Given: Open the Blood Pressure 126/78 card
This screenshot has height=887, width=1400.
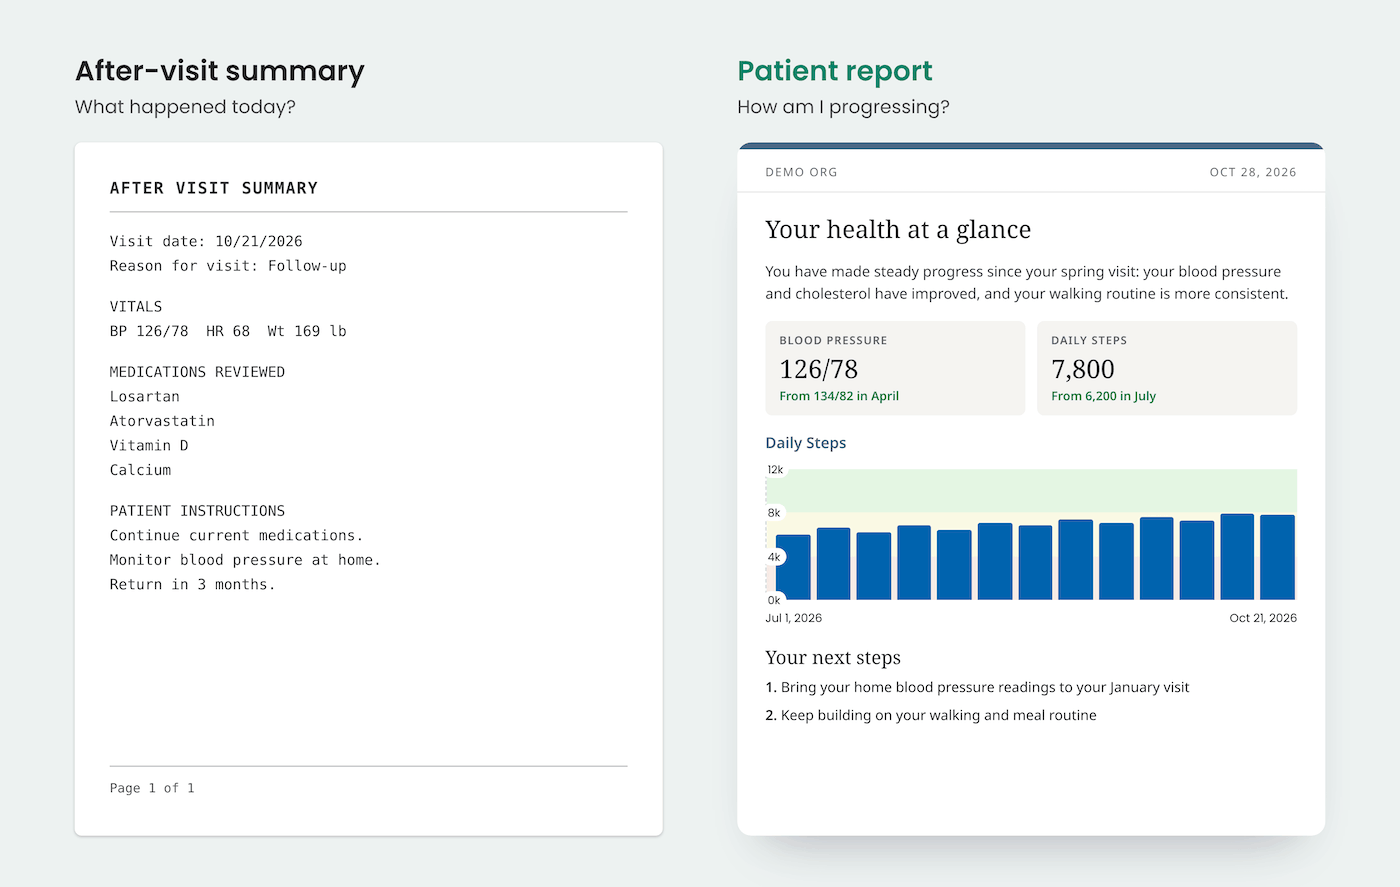Looking at the screenshot, I should pos(895,368).
